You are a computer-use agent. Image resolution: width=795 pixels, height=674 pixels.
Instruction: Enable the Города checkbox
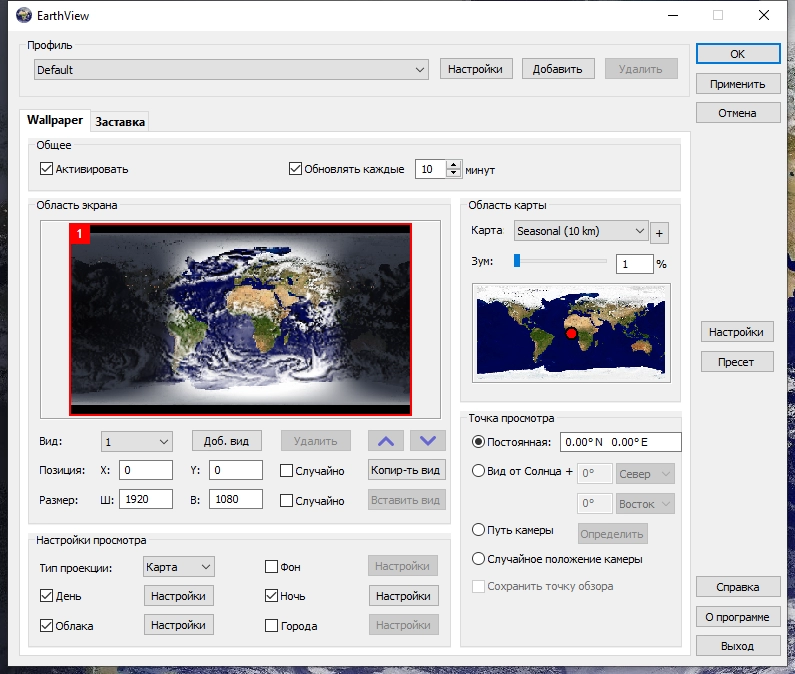click(272, 626)
